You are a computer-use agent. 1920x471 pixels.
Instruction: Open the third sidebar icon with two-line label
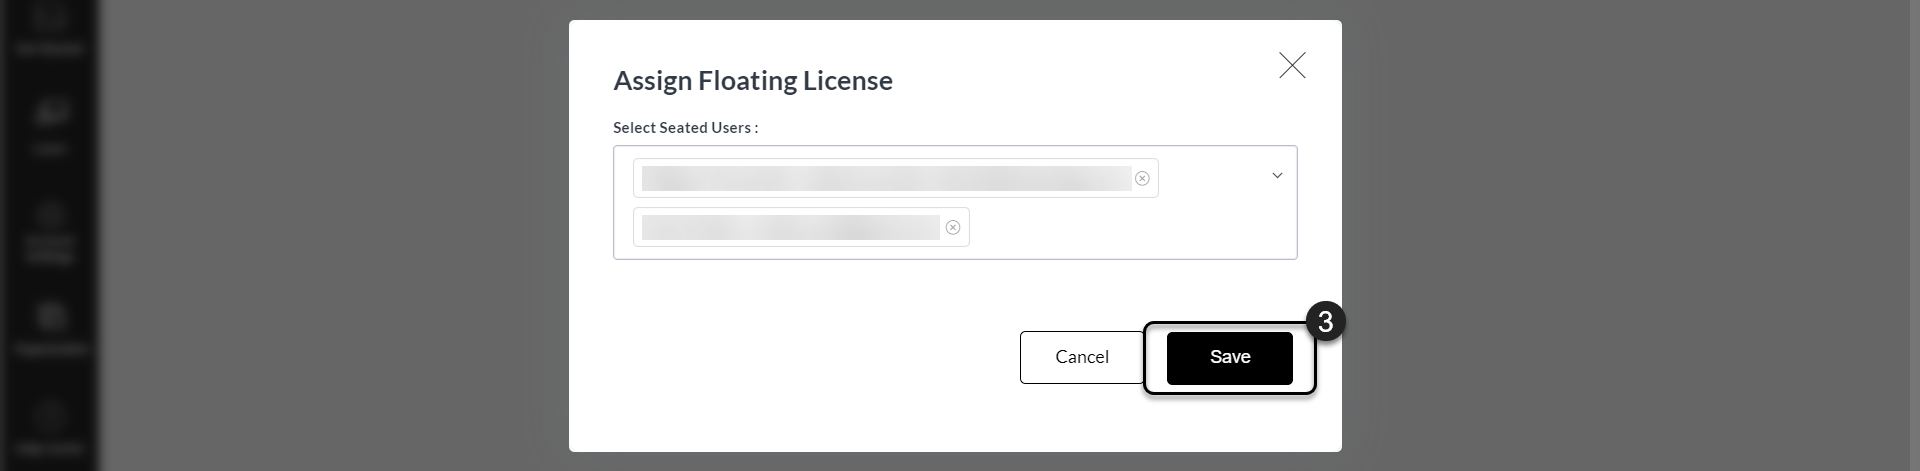tap(50, 232)
